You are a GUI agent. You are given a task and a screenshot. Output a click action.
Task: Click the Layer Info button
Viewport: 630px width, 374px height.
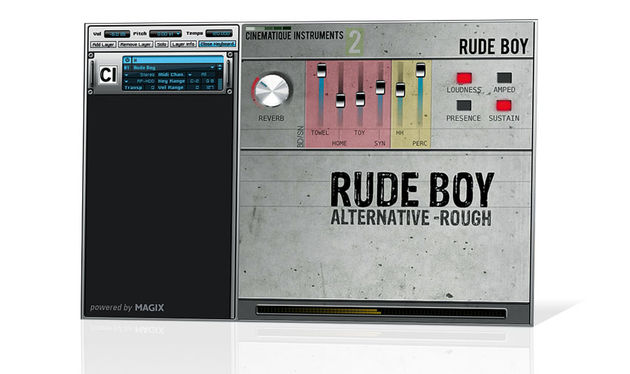(183, 44)
